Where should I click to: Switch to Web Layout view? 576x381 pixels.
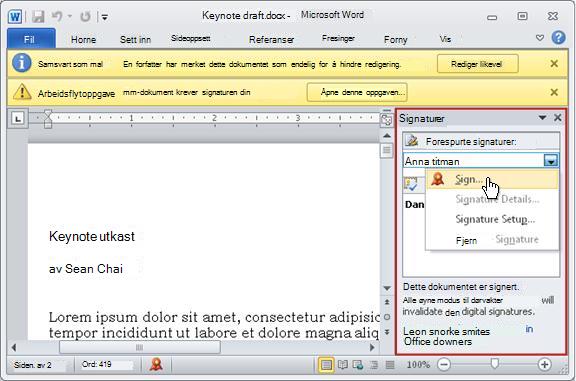tap(358, 365)
